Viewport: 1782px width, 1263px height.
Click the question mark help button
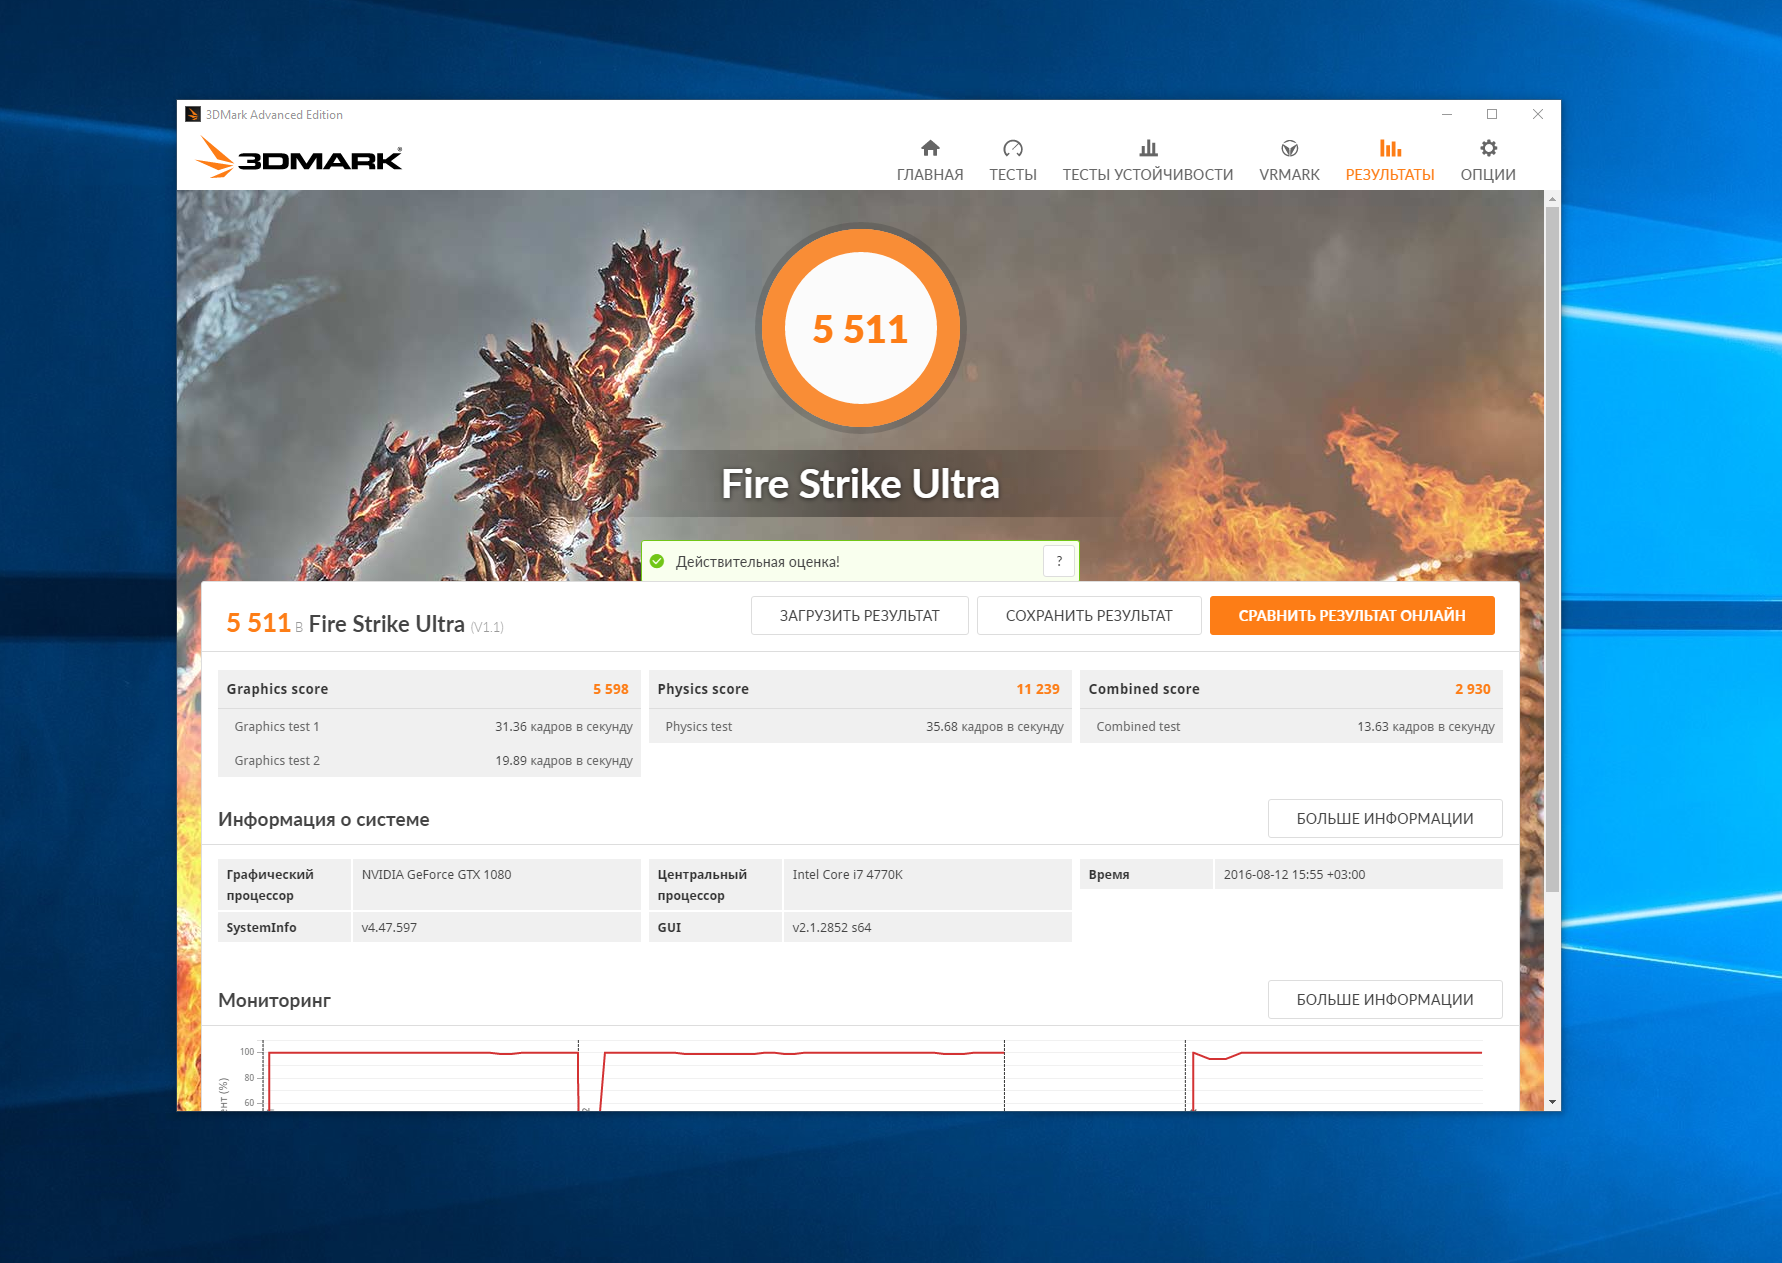point(1059,561)
